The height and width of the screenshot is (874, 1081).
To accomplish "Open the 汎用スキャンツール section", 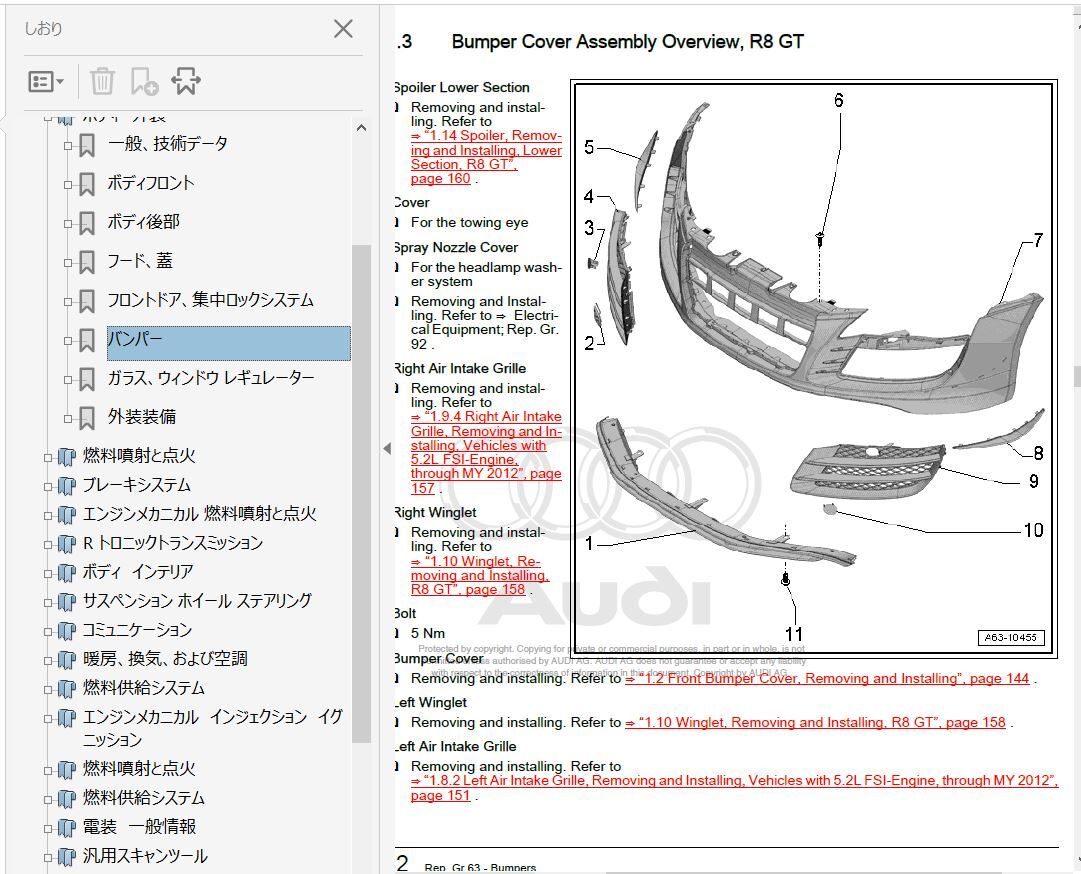I will click(145, 856).
